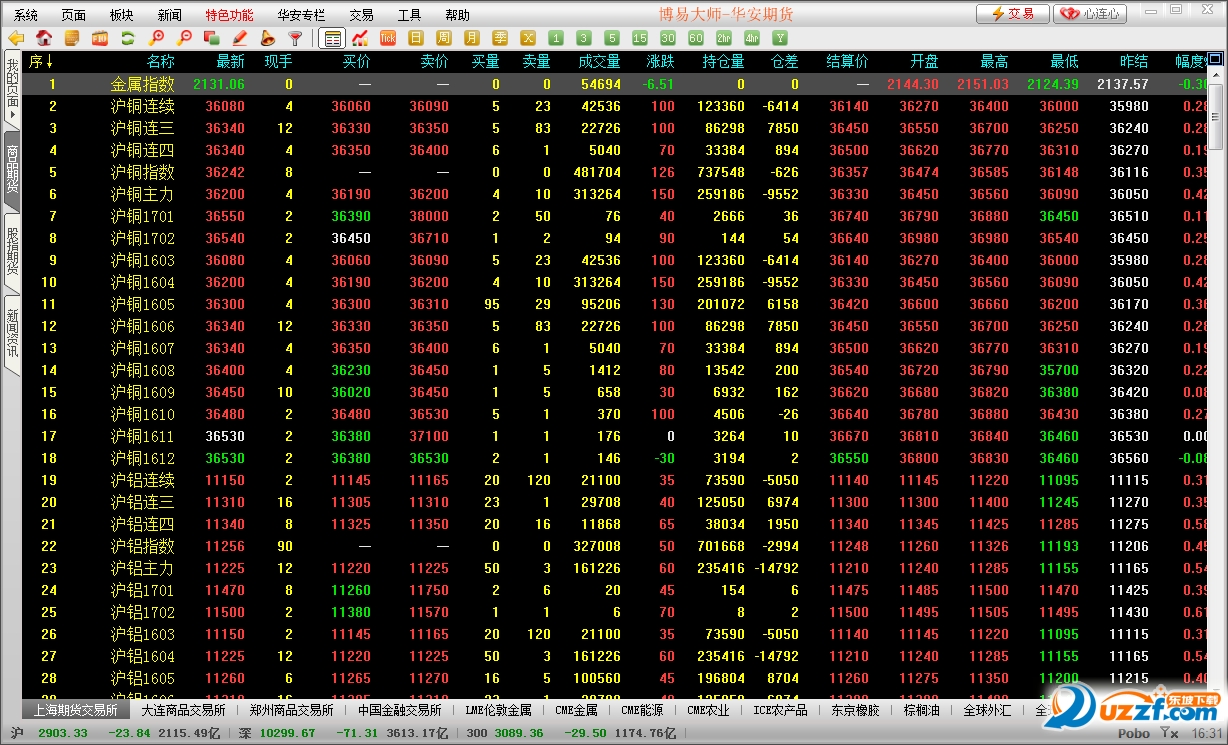The image size is (1228, 745).
Task: Select the 60-minute period button
Action: (696, 39)
